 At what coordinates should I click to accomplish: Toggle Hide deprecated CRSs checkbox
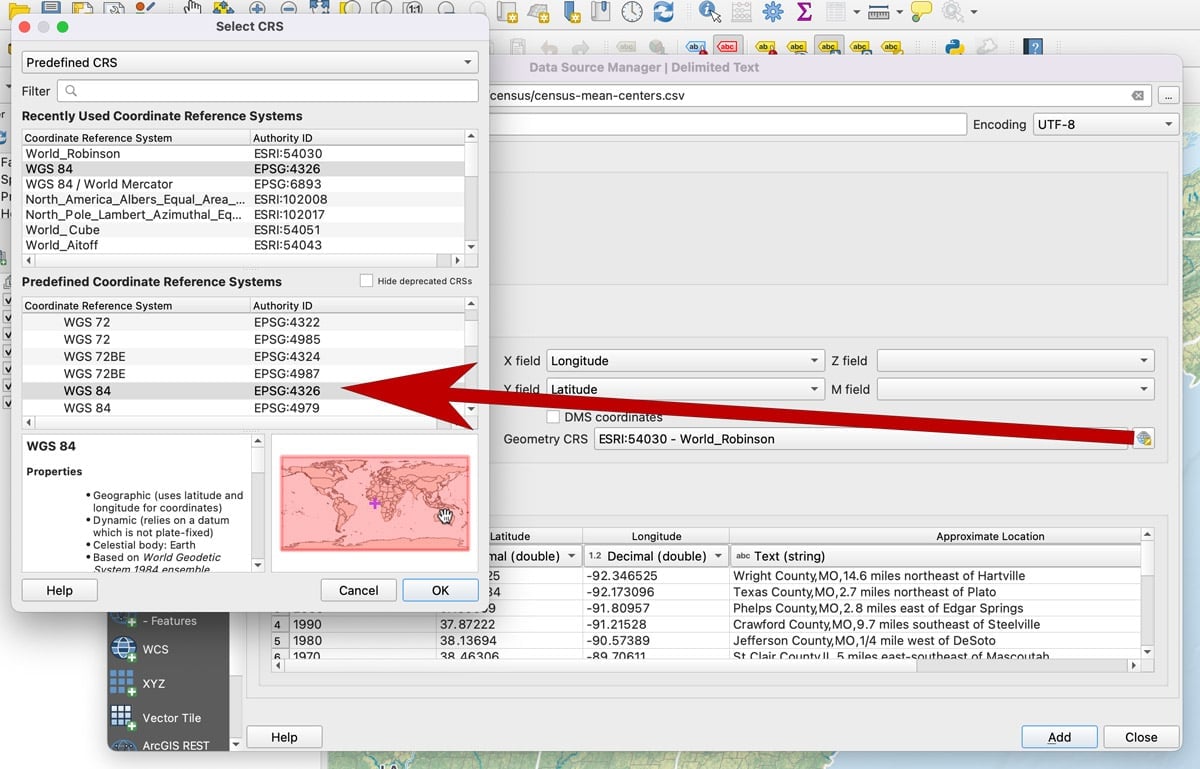(x=366, y=281)
